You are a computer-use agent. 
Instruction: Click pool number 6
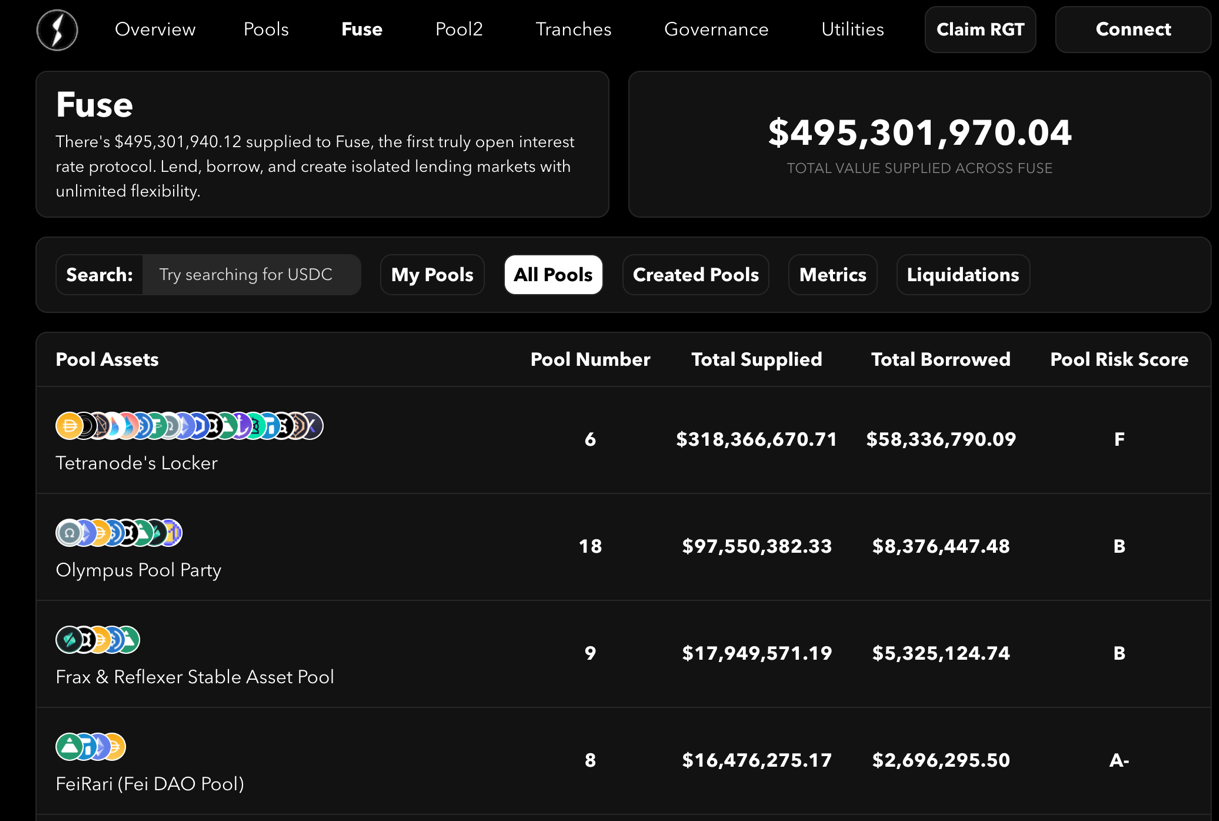coord(590,440)
